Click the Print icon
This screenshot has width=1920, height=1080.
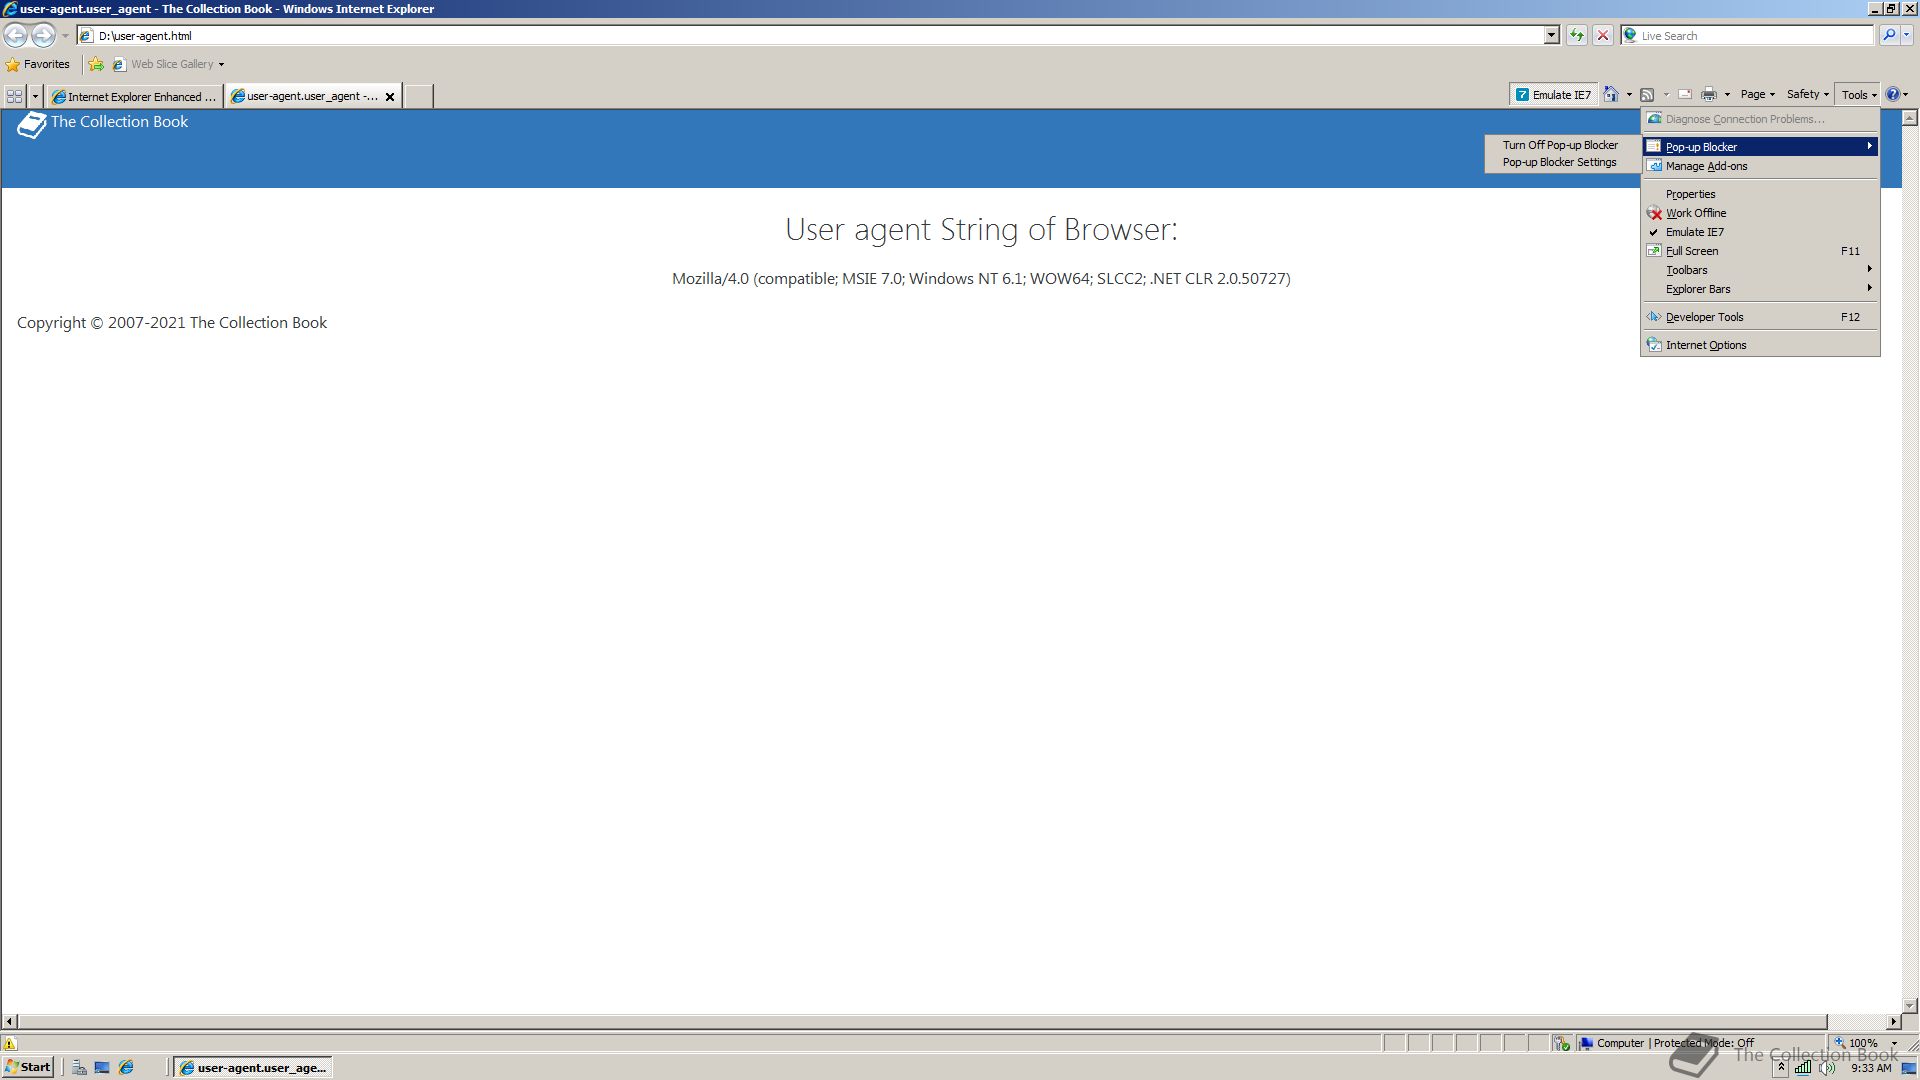[x=1709, y=95]
